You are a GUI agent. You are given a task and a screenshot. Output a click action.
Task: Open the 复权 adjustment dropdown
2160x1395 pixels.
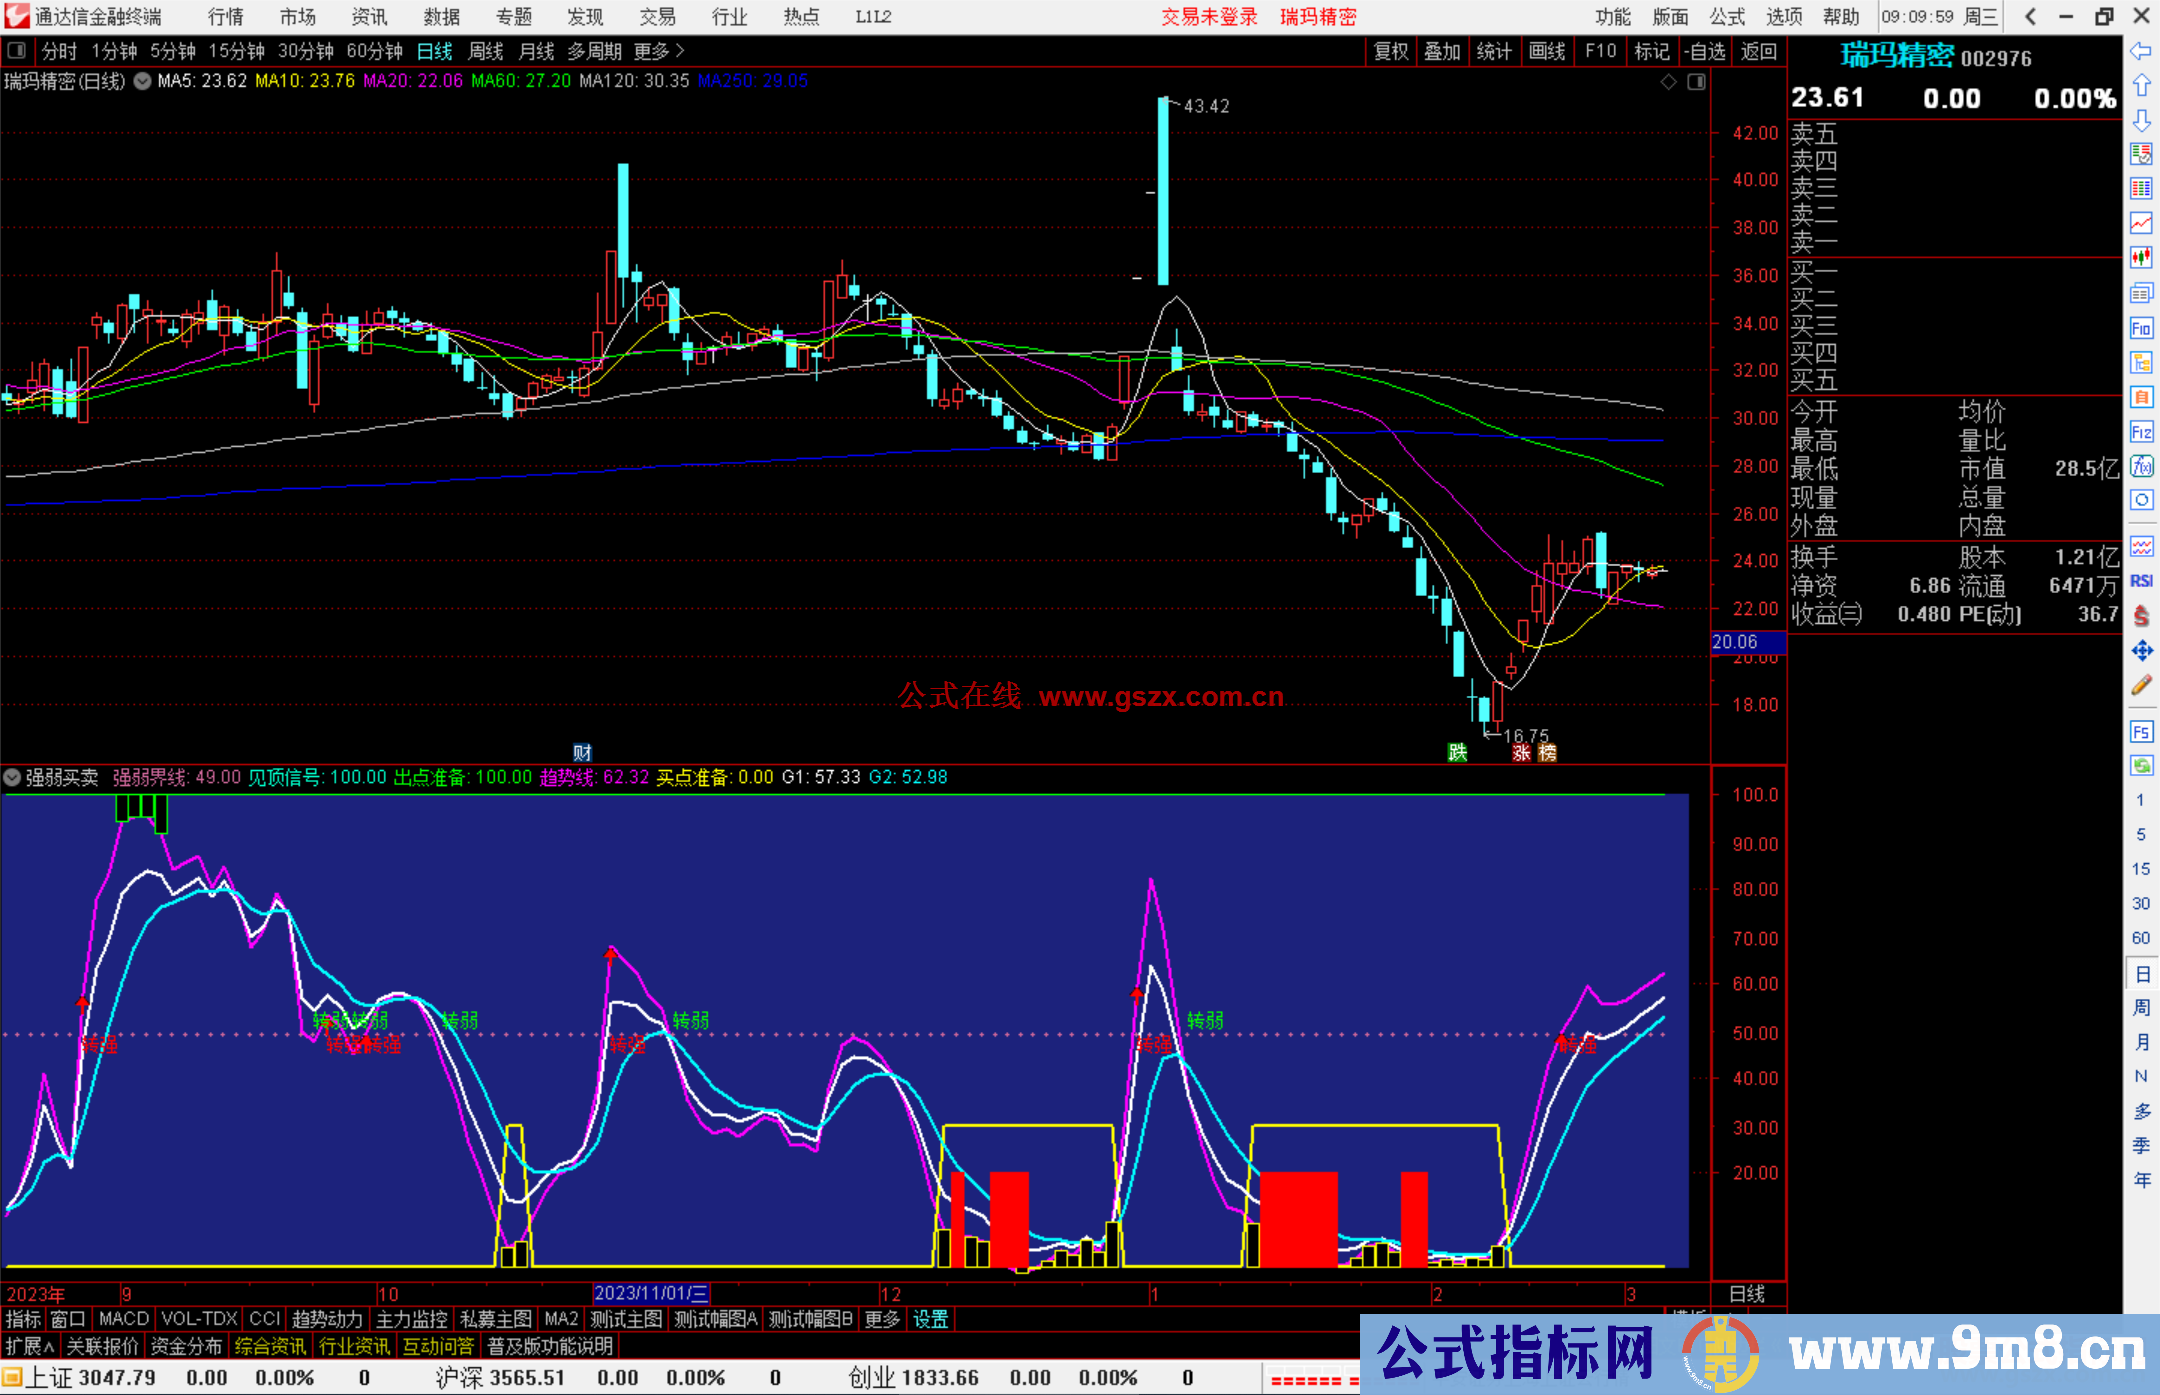[x=1391, y=51]
